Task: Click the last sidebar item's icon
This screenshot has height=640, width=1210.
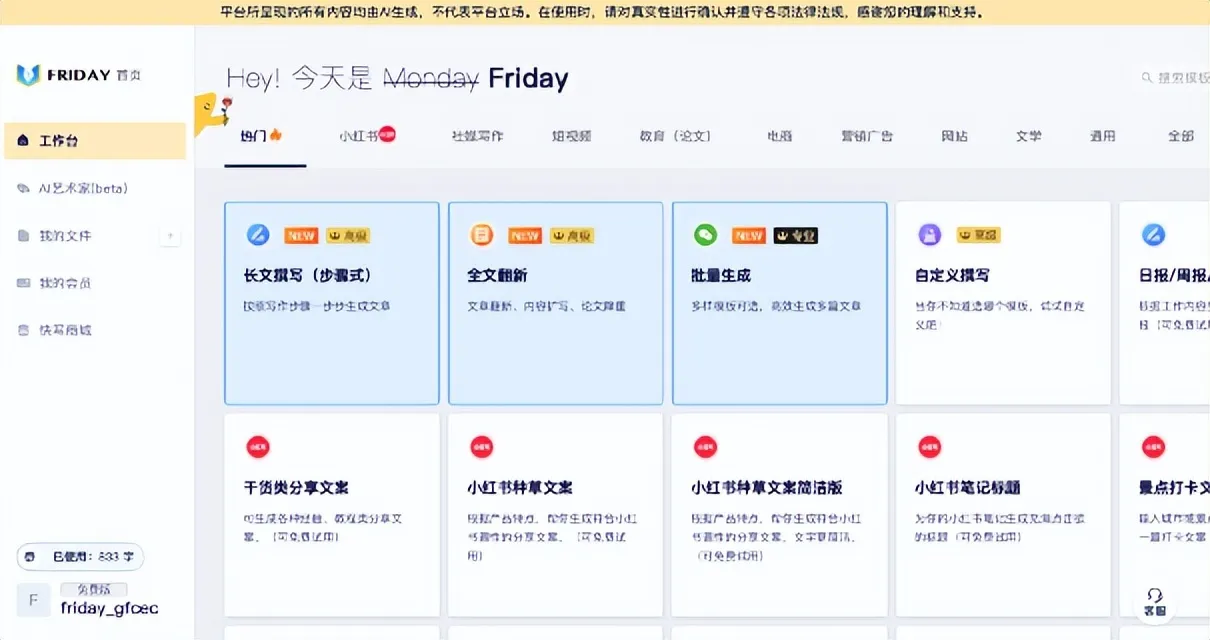Action: click(23, 330)
